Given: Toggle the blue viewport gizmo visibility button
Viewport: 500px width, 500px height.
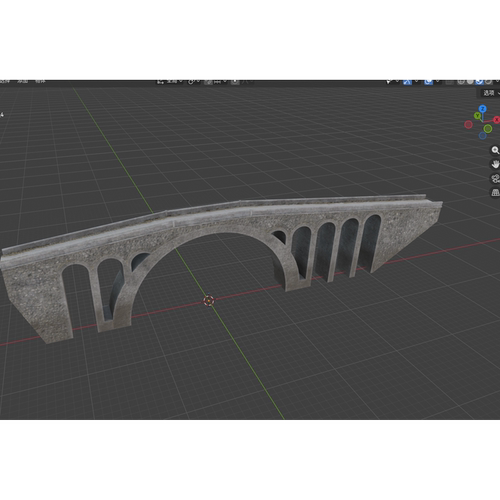Looking at the screenshot, I should coord(407,82).
